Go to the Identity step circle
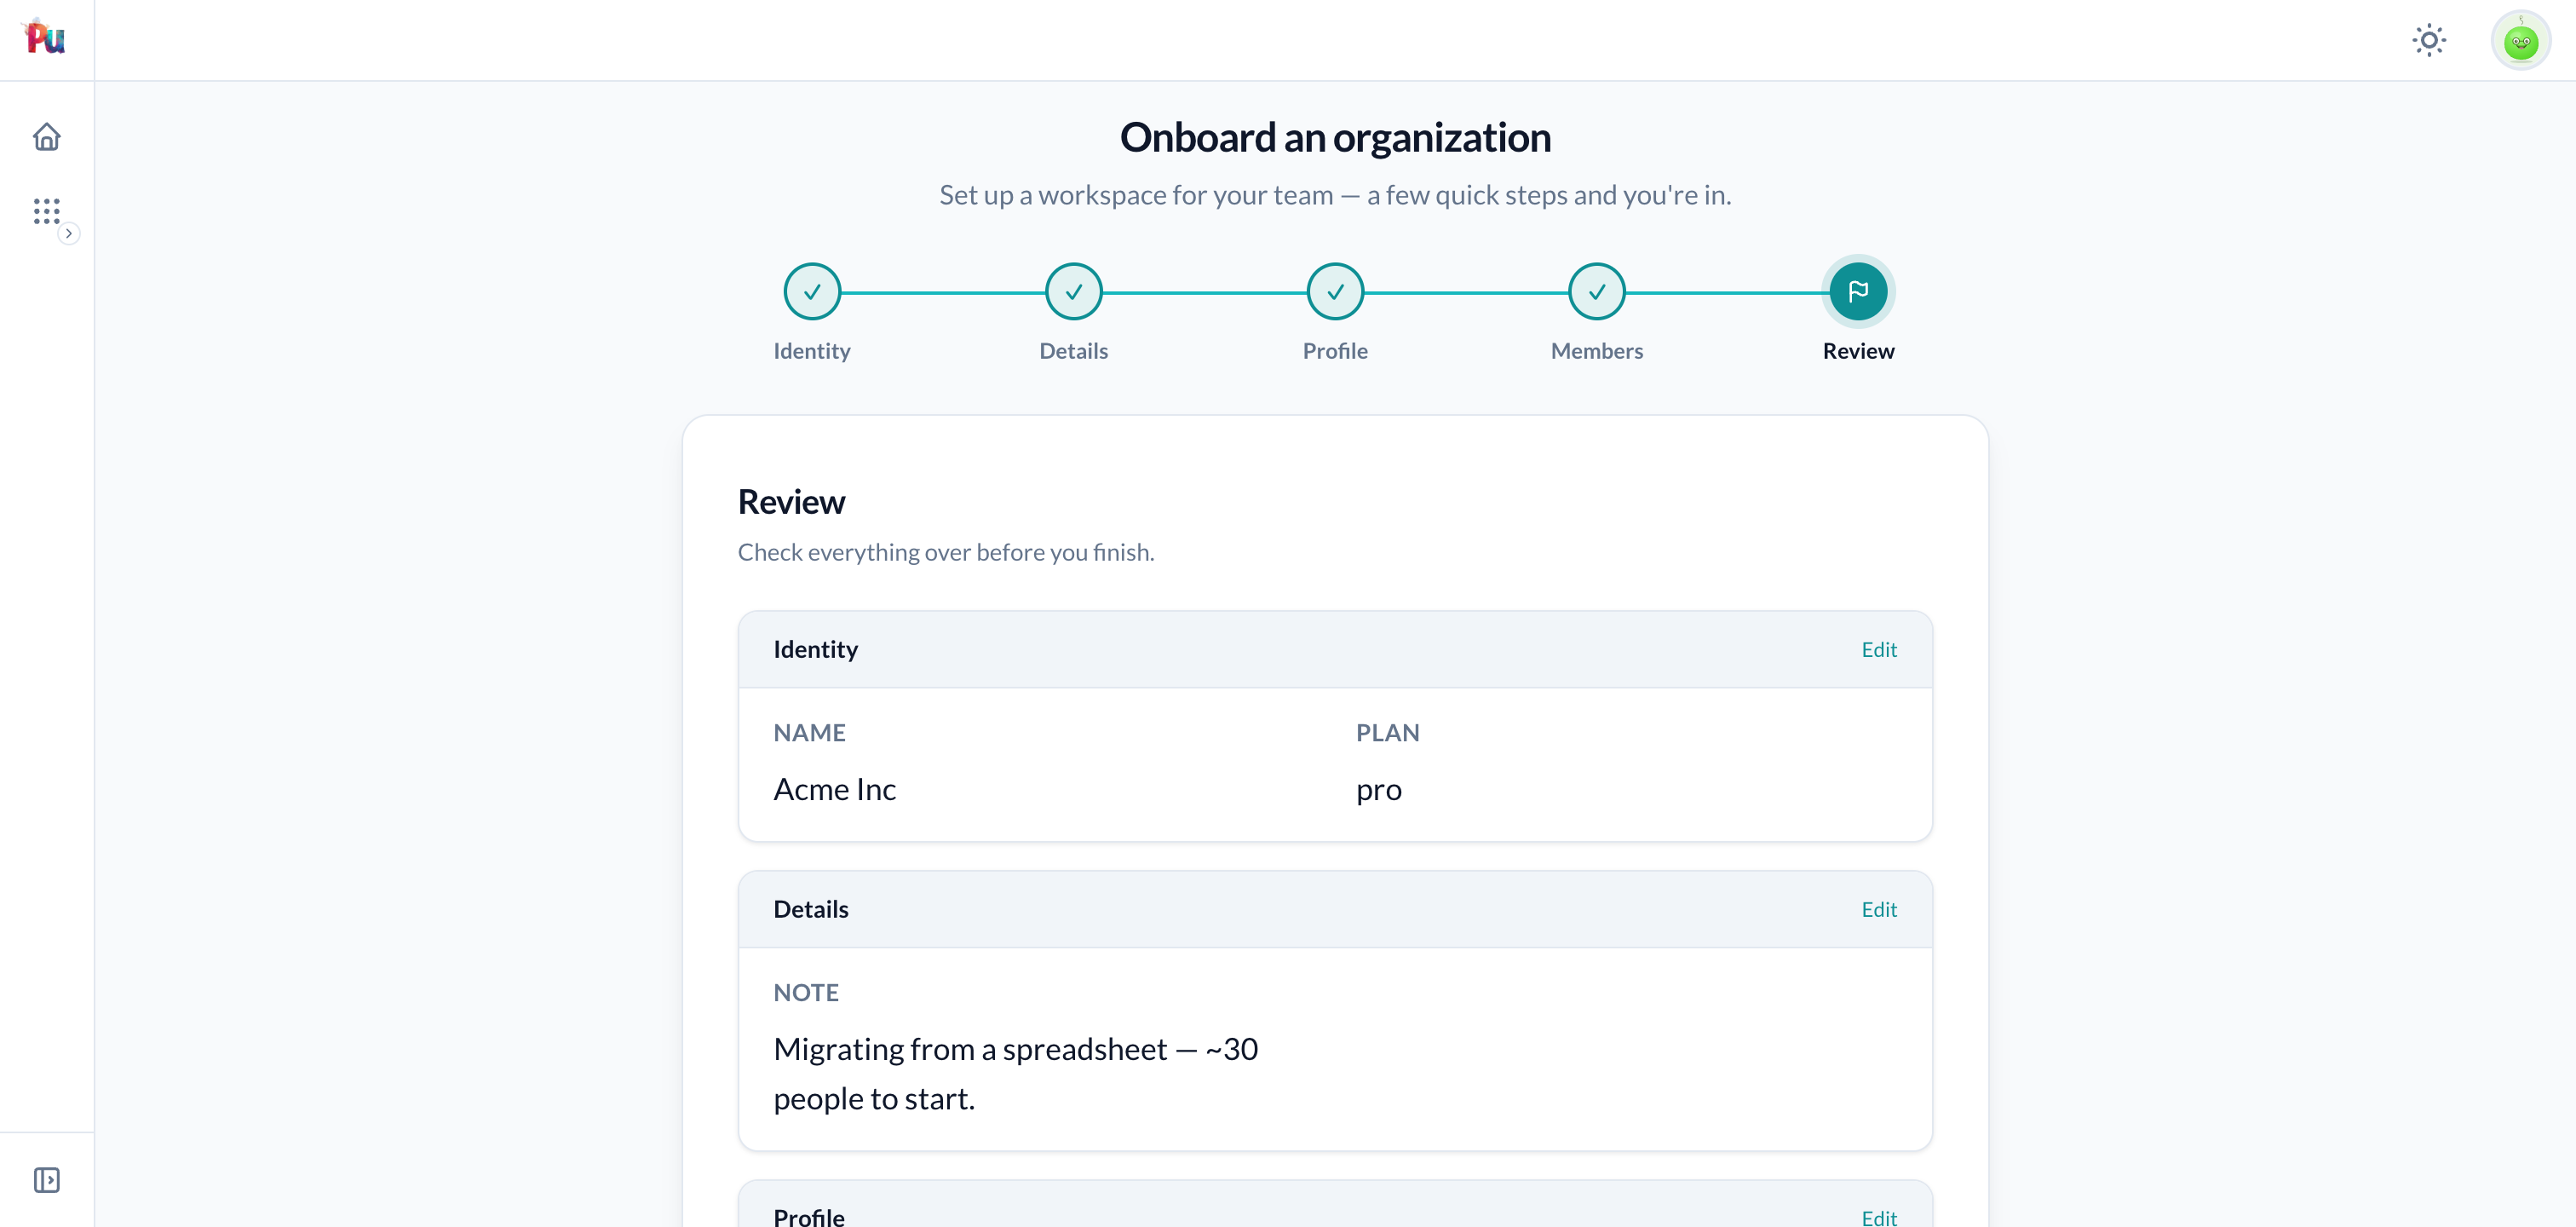Viewport: 2576px width, 1227px height. tap(812, 291)
